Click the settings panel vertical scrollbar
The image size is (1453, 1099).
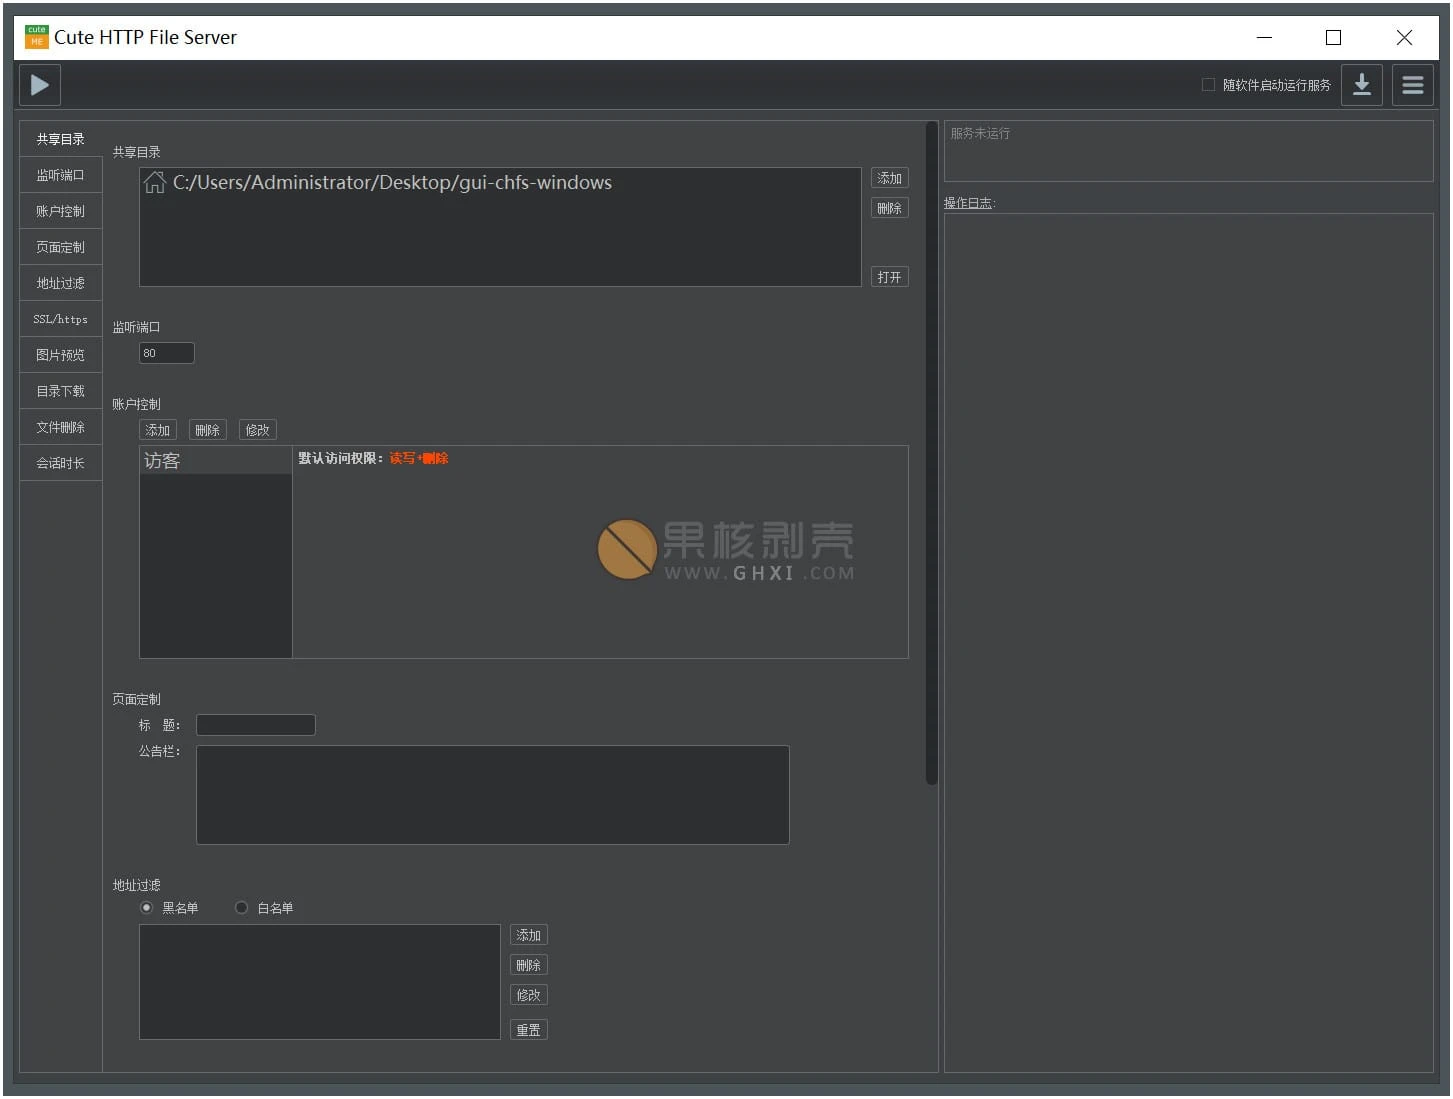point(931,452)
